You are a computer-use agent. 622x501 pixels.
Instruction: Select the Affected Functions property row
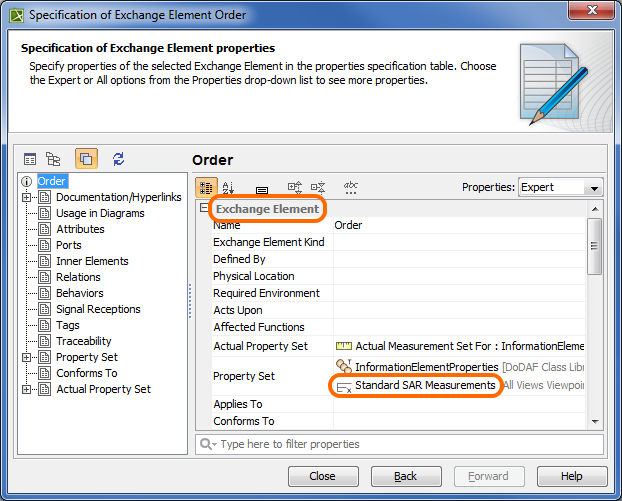click(x=398, y=327)
